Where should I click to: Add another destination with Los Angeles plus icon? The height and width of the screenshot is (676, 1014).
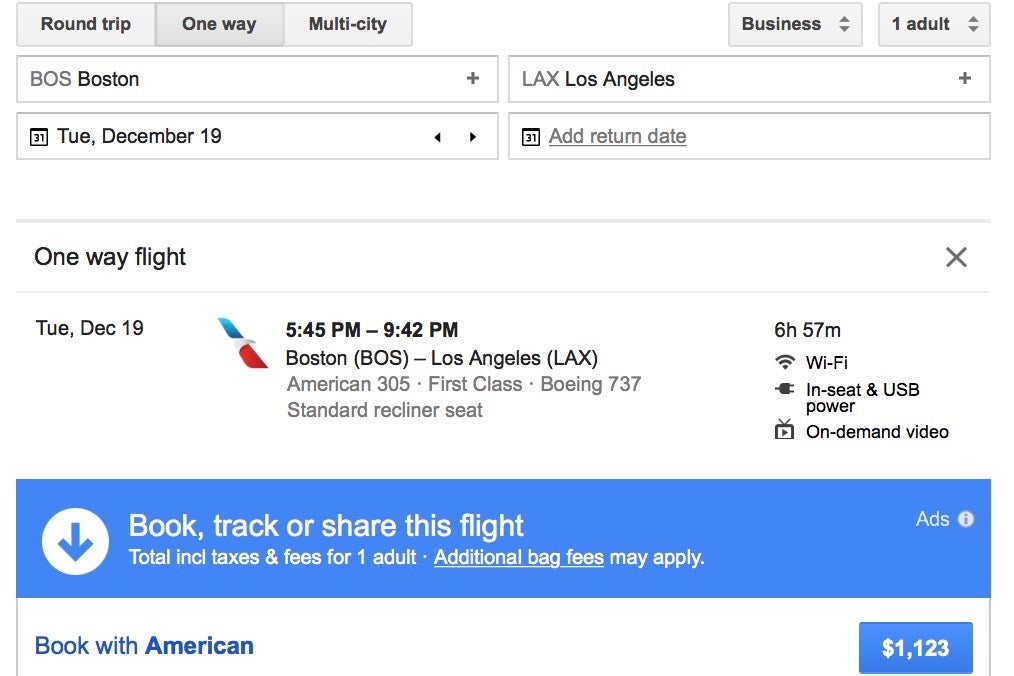pos(965,79)
